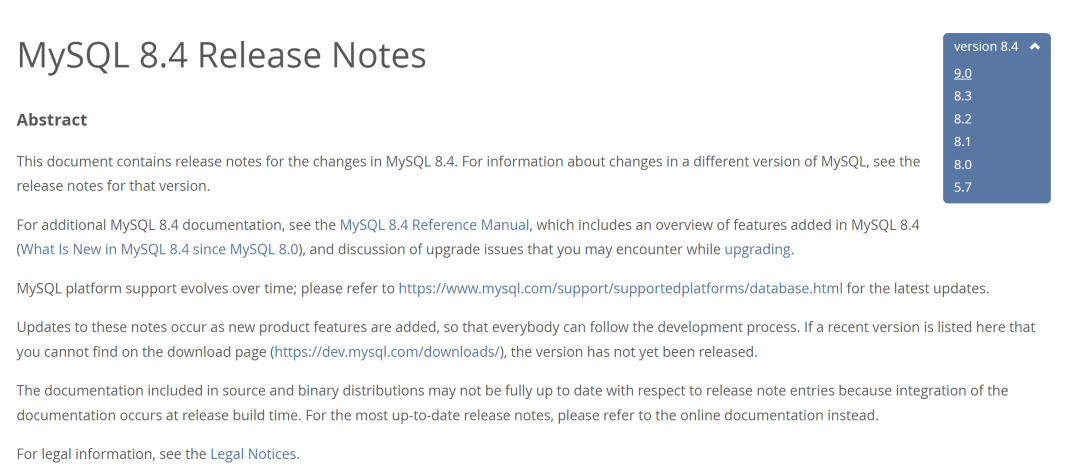
Task: Click the paragraph starting 'Updates to these notes'
Action: point(526,340)
